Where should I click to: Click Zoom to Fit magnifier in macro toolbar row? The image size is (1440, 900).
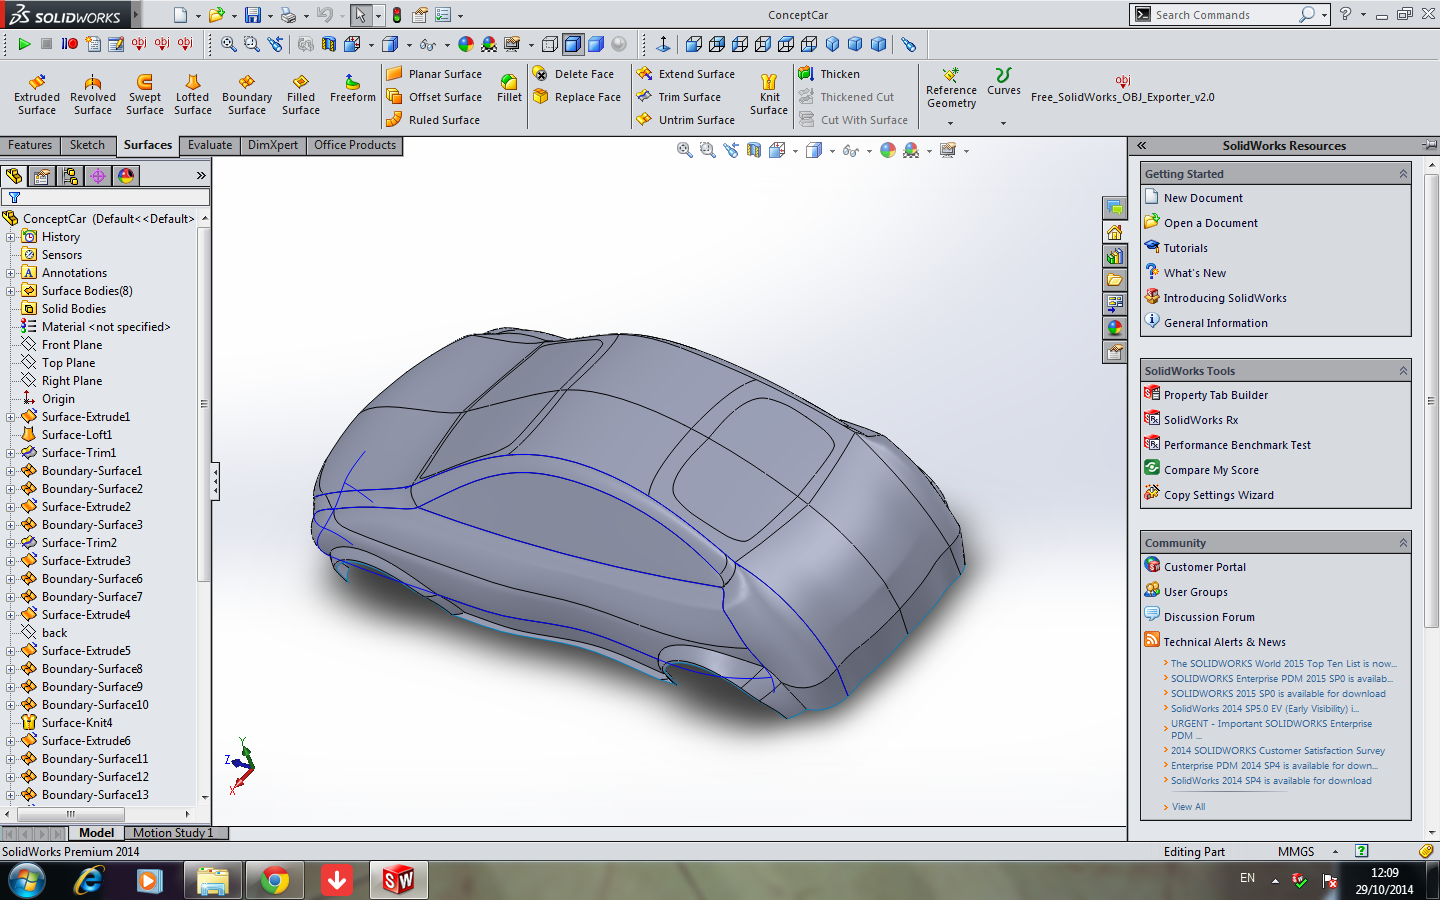(229, 44)
